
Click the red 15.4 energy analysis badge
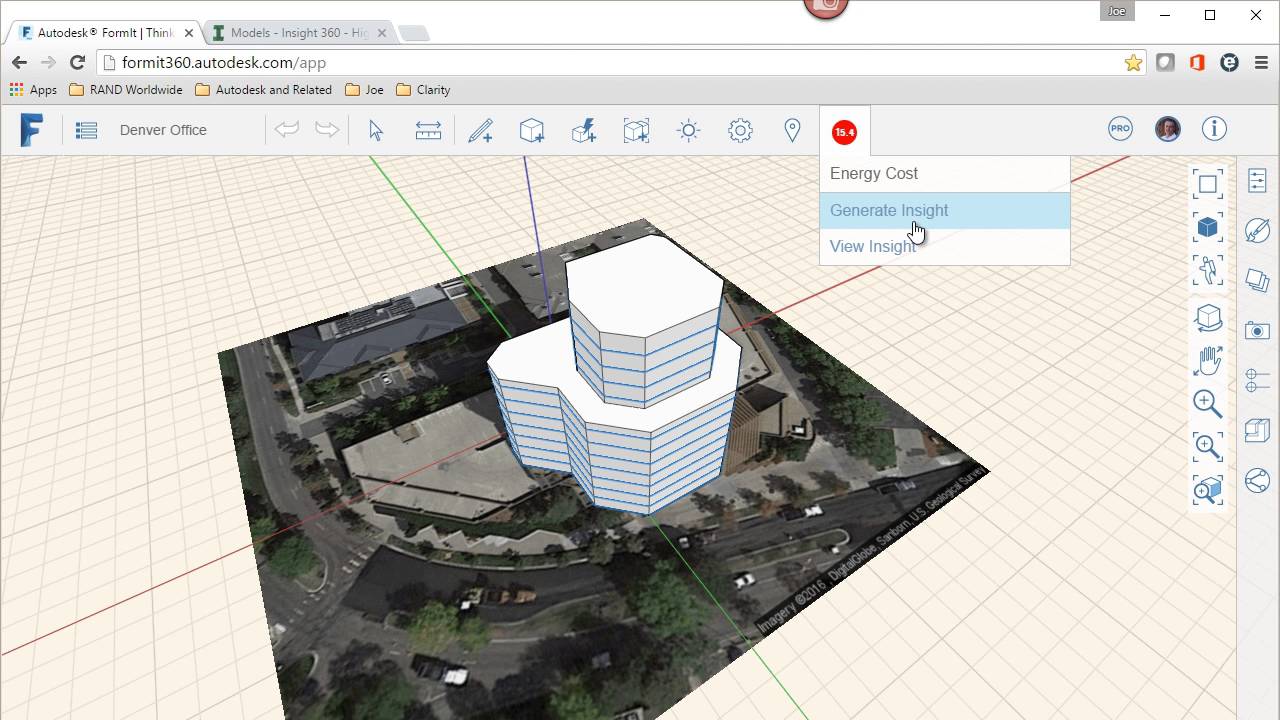coord(844,131)
